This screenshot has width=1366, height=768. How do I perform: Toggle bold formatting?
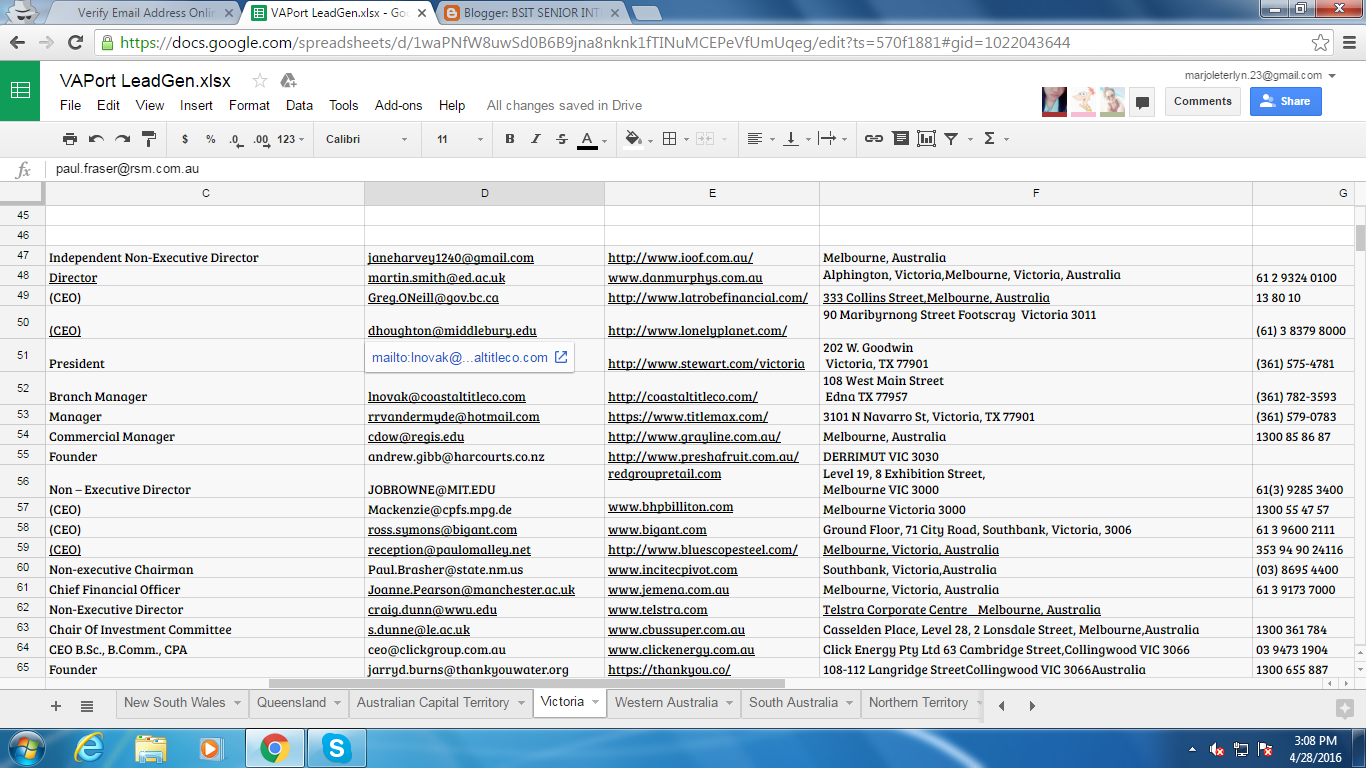(x=509, y=139)
